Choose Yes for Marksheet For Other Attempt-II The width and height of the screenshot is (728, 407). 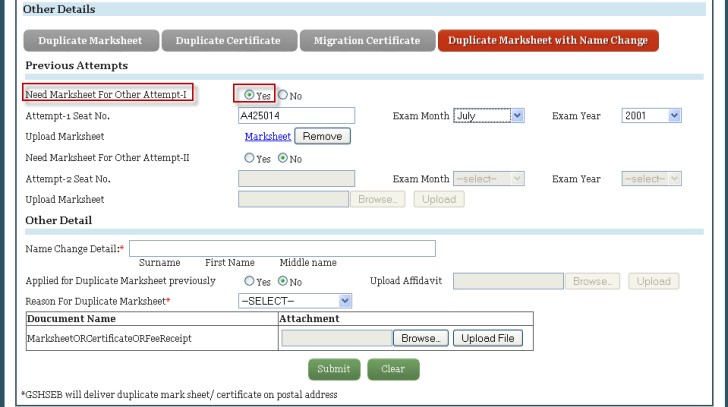(249, 158)
